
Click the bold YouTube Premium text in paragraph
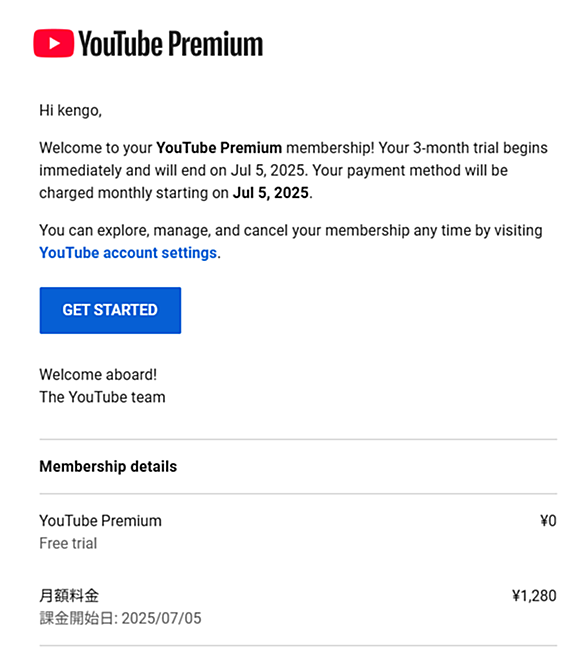(x=219, y=148)
